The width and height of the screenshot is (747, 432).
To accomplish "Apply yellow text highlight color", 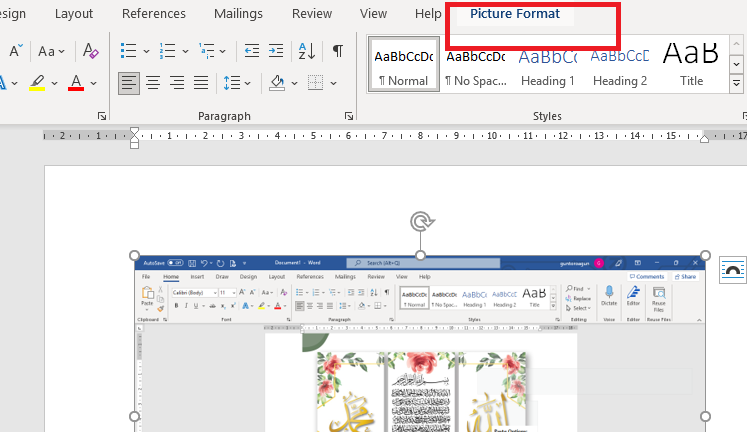I will (x=37, y=83).
